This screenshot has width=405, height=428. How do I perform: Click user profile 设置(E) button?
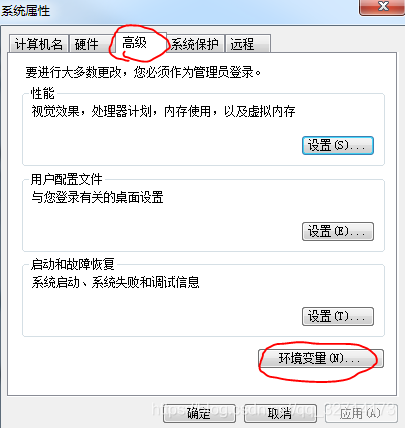(338, 231)
